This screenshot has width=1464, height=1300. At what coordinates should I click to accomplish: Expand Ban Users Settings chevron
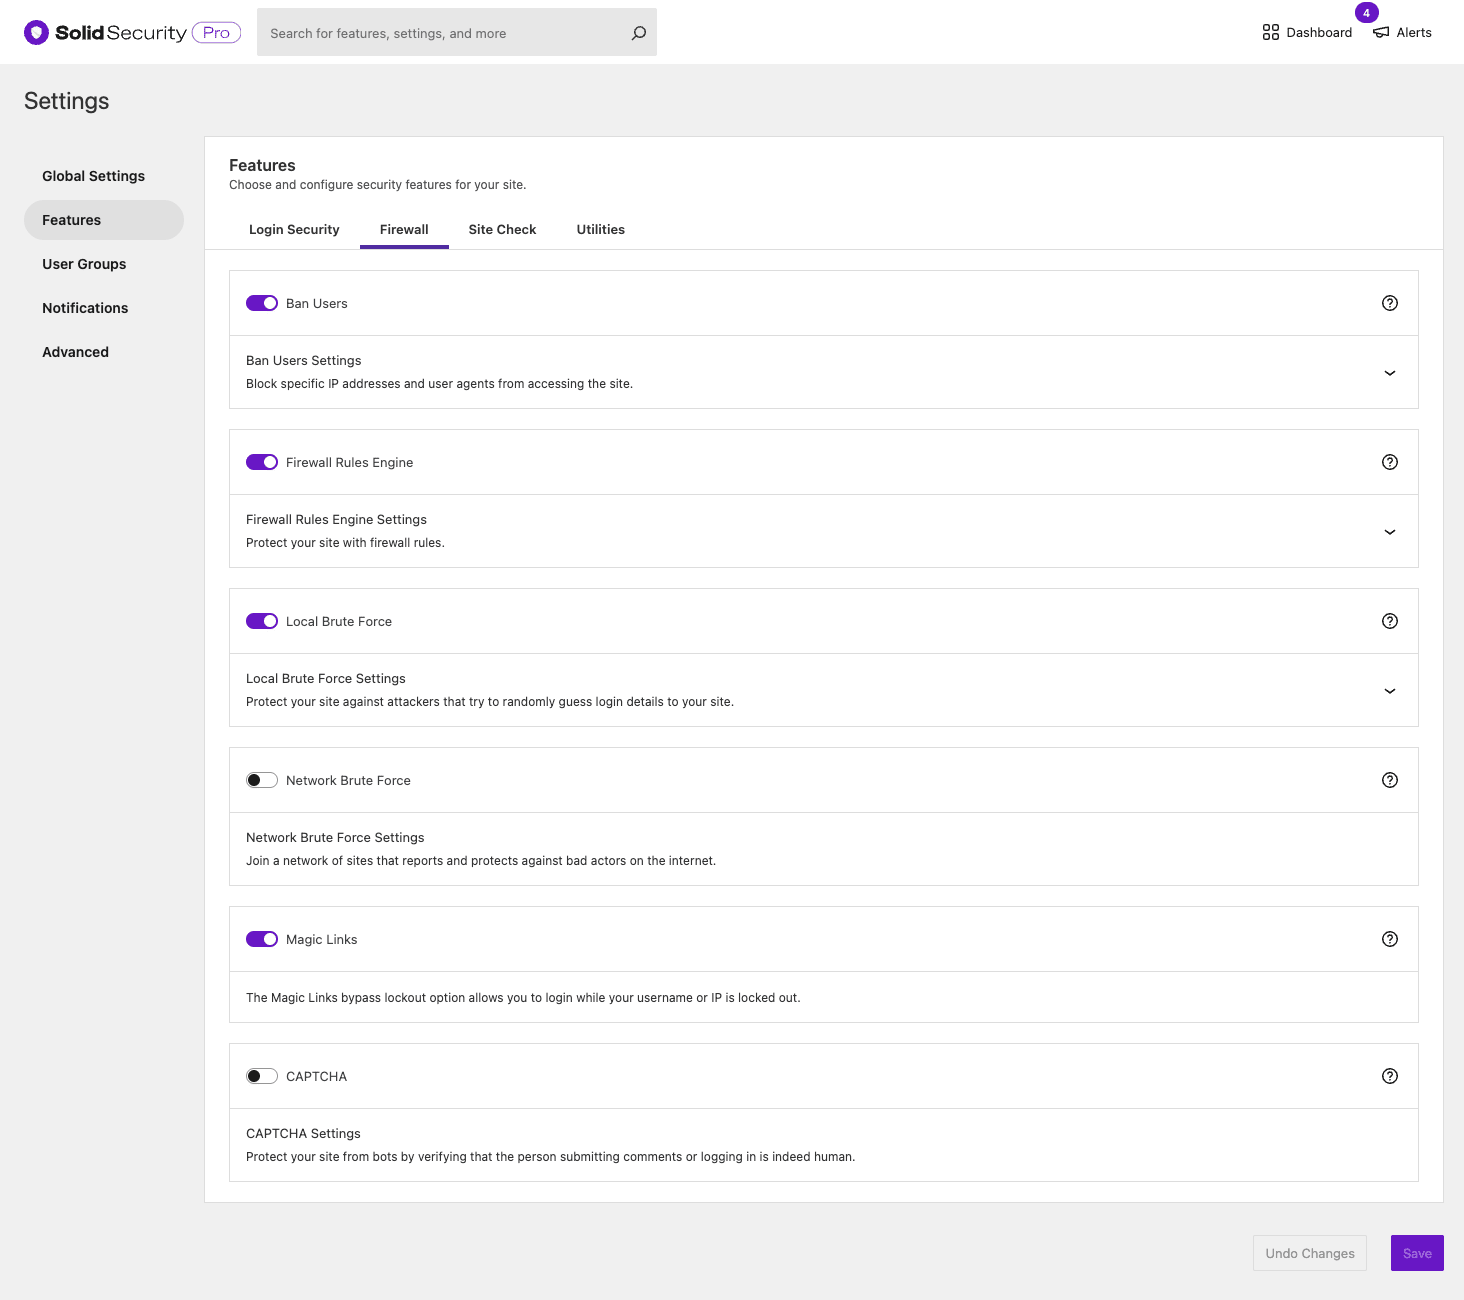[x=1390, y=373]
